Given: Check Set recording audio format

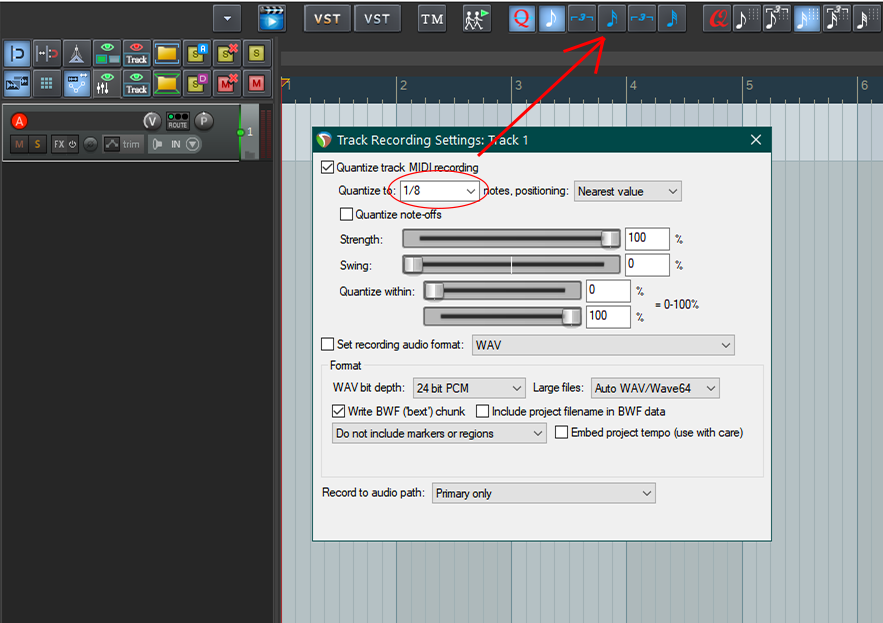Looking at the screenshot, I should [327, 344].
